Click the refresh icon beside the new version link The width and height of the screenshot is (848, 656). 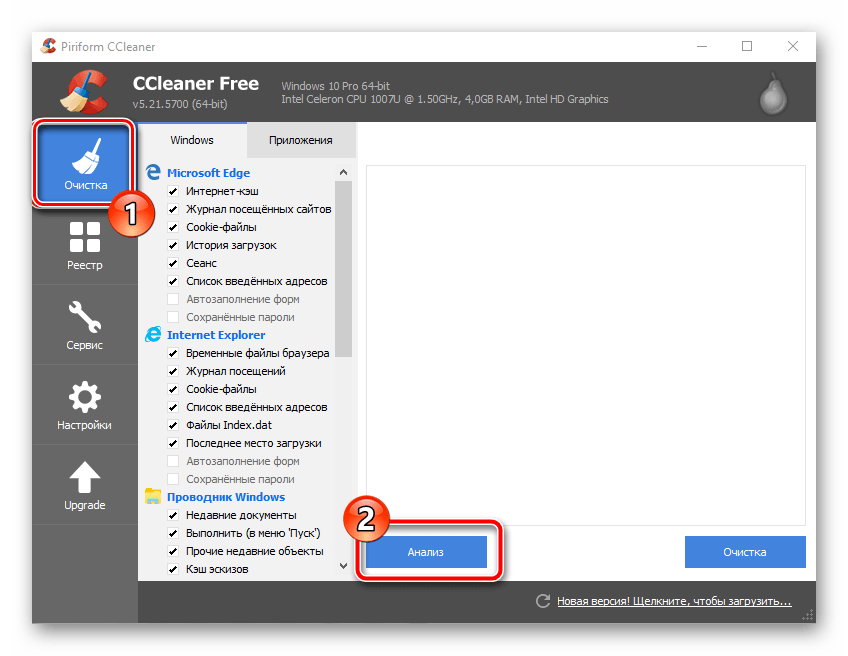click(543, 601)
